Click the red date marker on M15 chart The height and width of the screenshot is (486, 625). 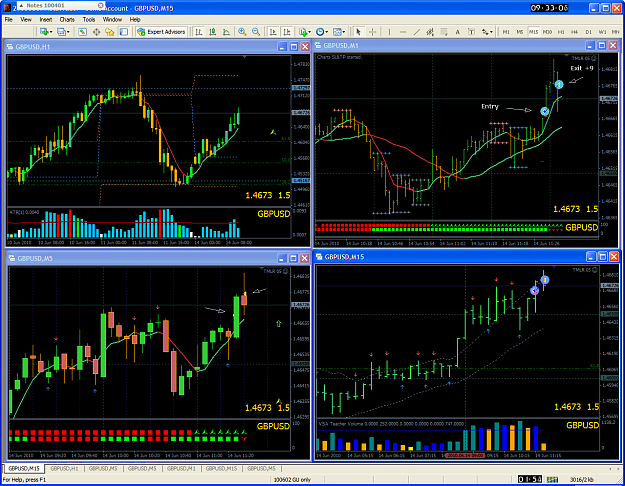point(465,455)
